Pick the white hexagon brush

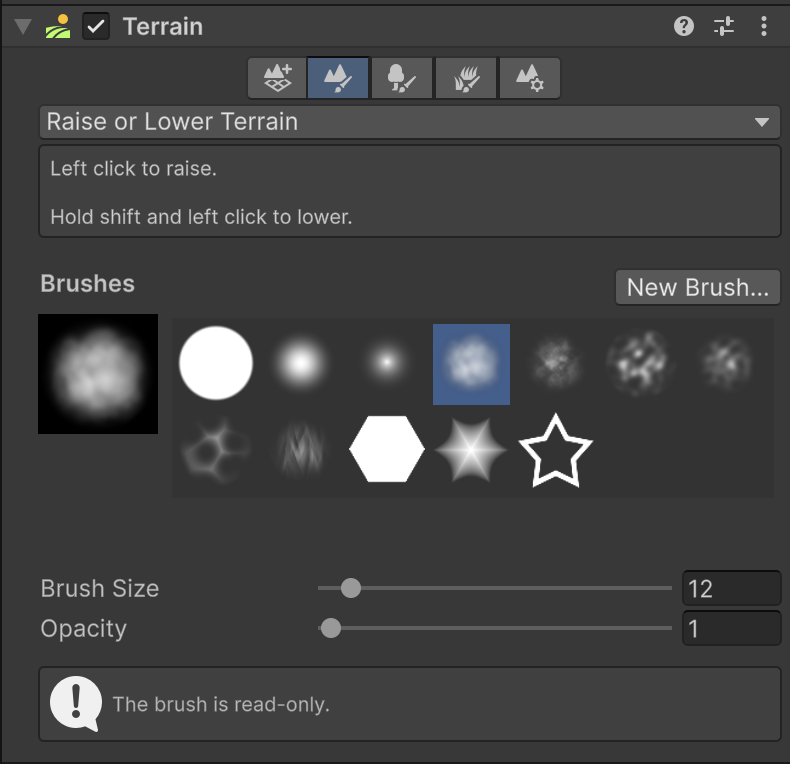coord(387,449)
